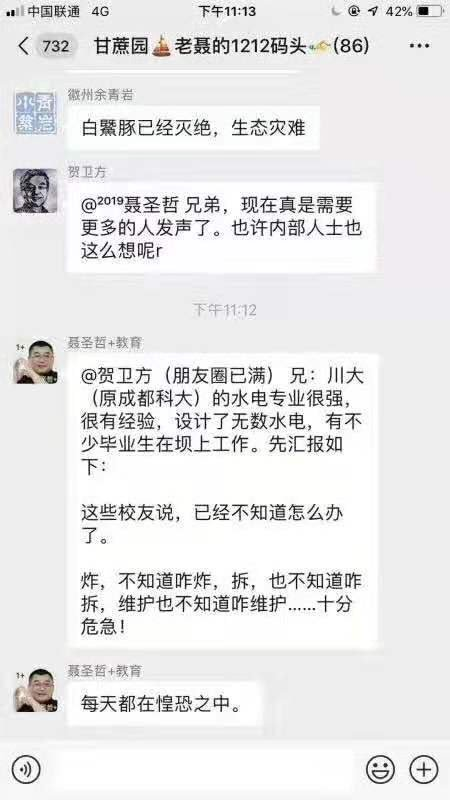This screenshot has height=800, width=450.
Task: Tap the battery indicator in status bar
Action: (429, 11)
